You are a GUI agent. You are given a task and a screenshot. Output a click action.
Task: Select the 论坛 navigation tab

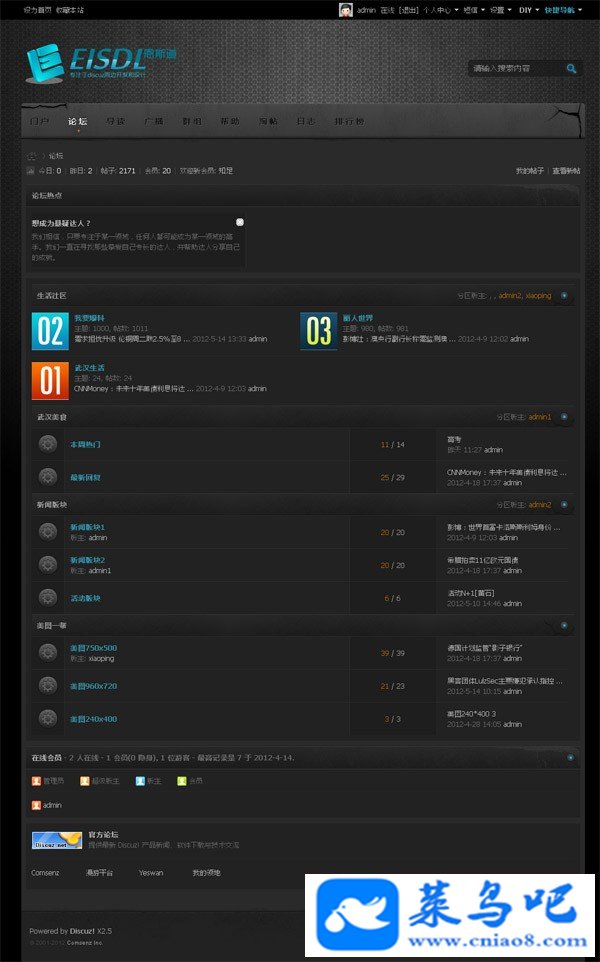click(x=78, y=121)
